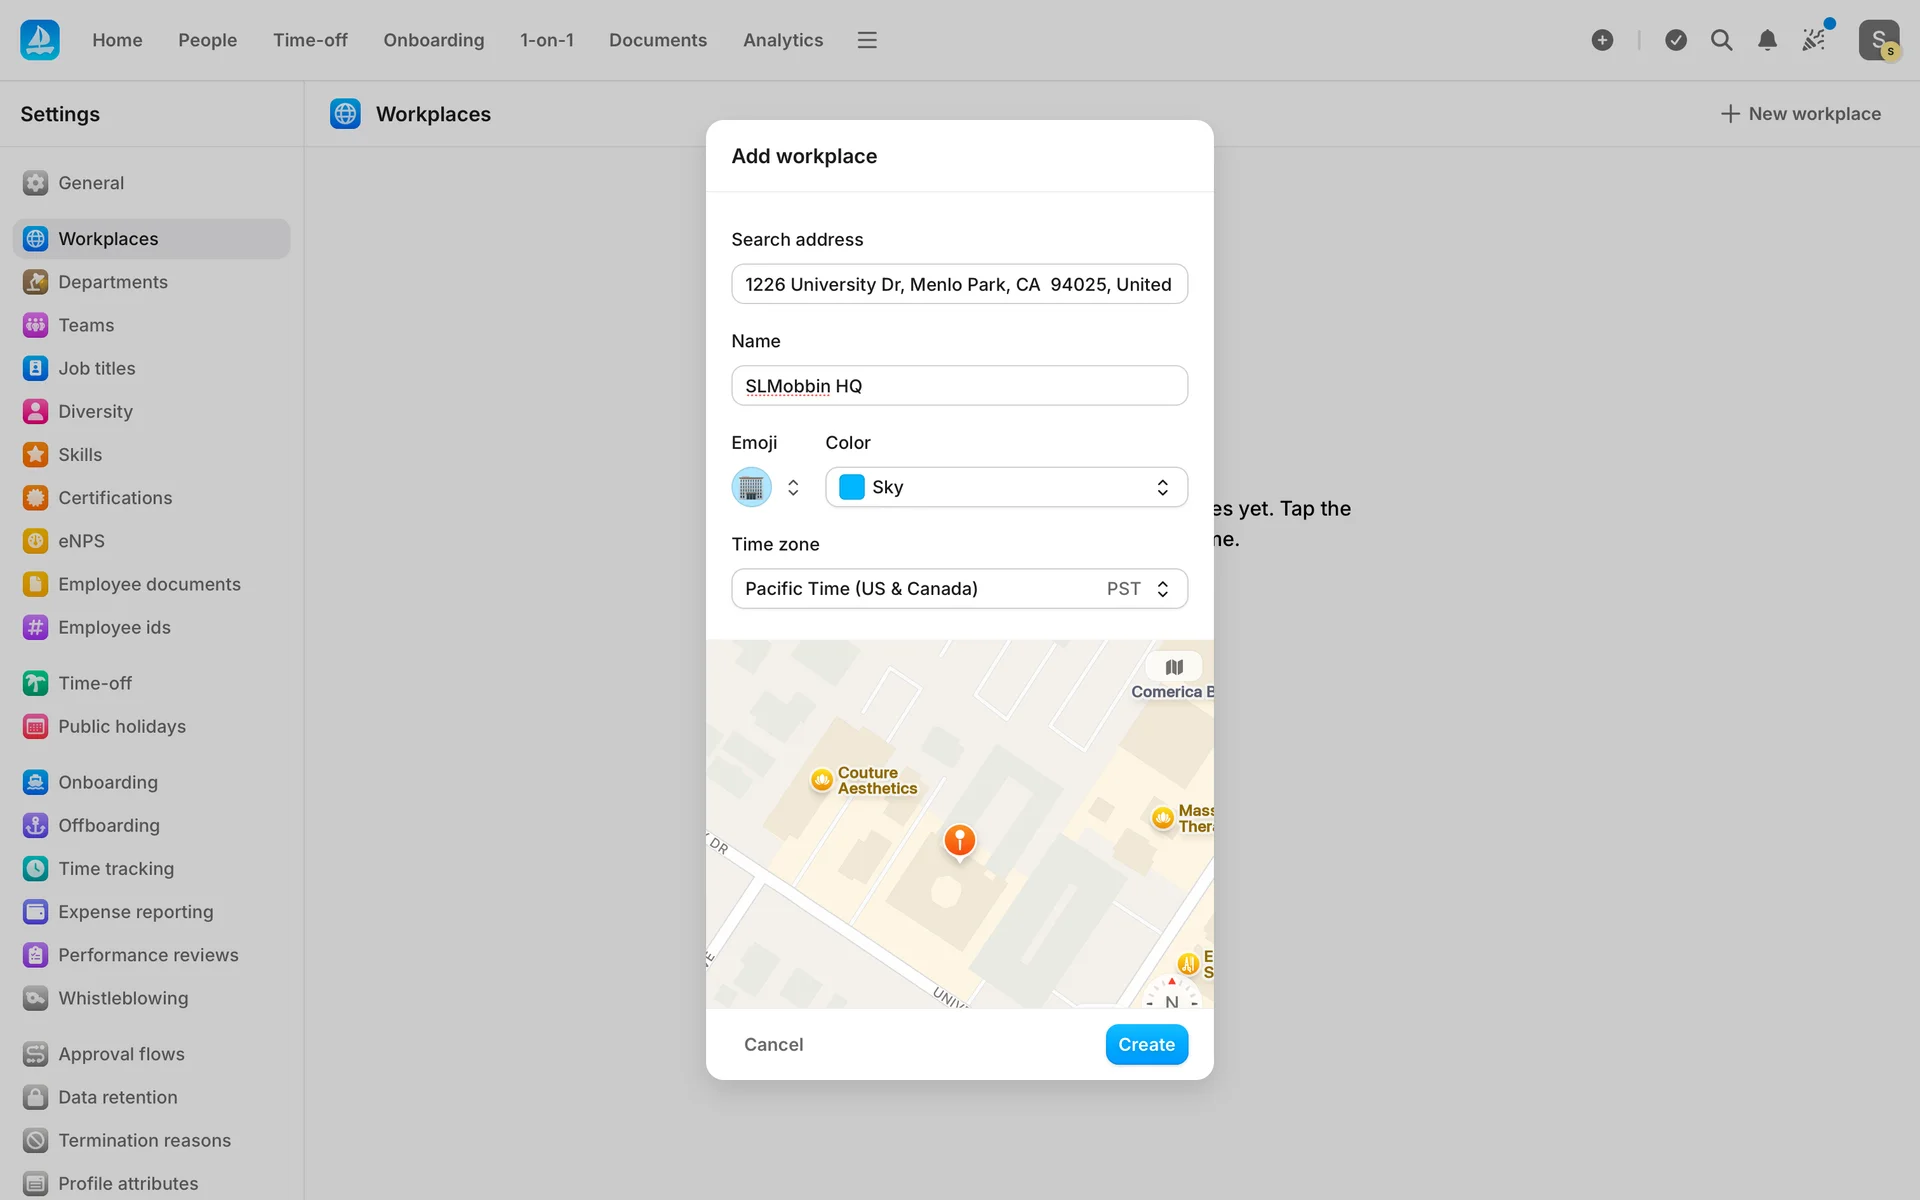The image size is (1920, 1200).
Task: Cancel adding the workplace
Action: 773,1044
